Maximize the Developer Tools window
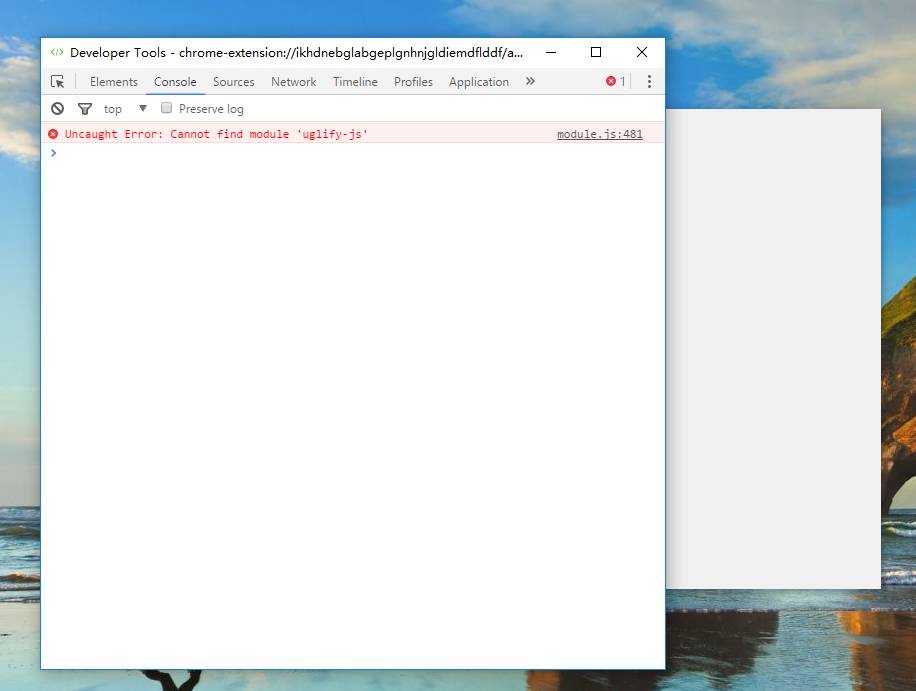 (x=596, y=53)
